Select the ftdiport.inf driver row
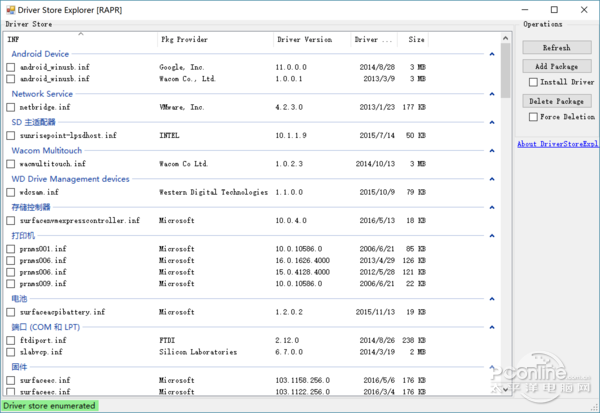 pos(44,341)
